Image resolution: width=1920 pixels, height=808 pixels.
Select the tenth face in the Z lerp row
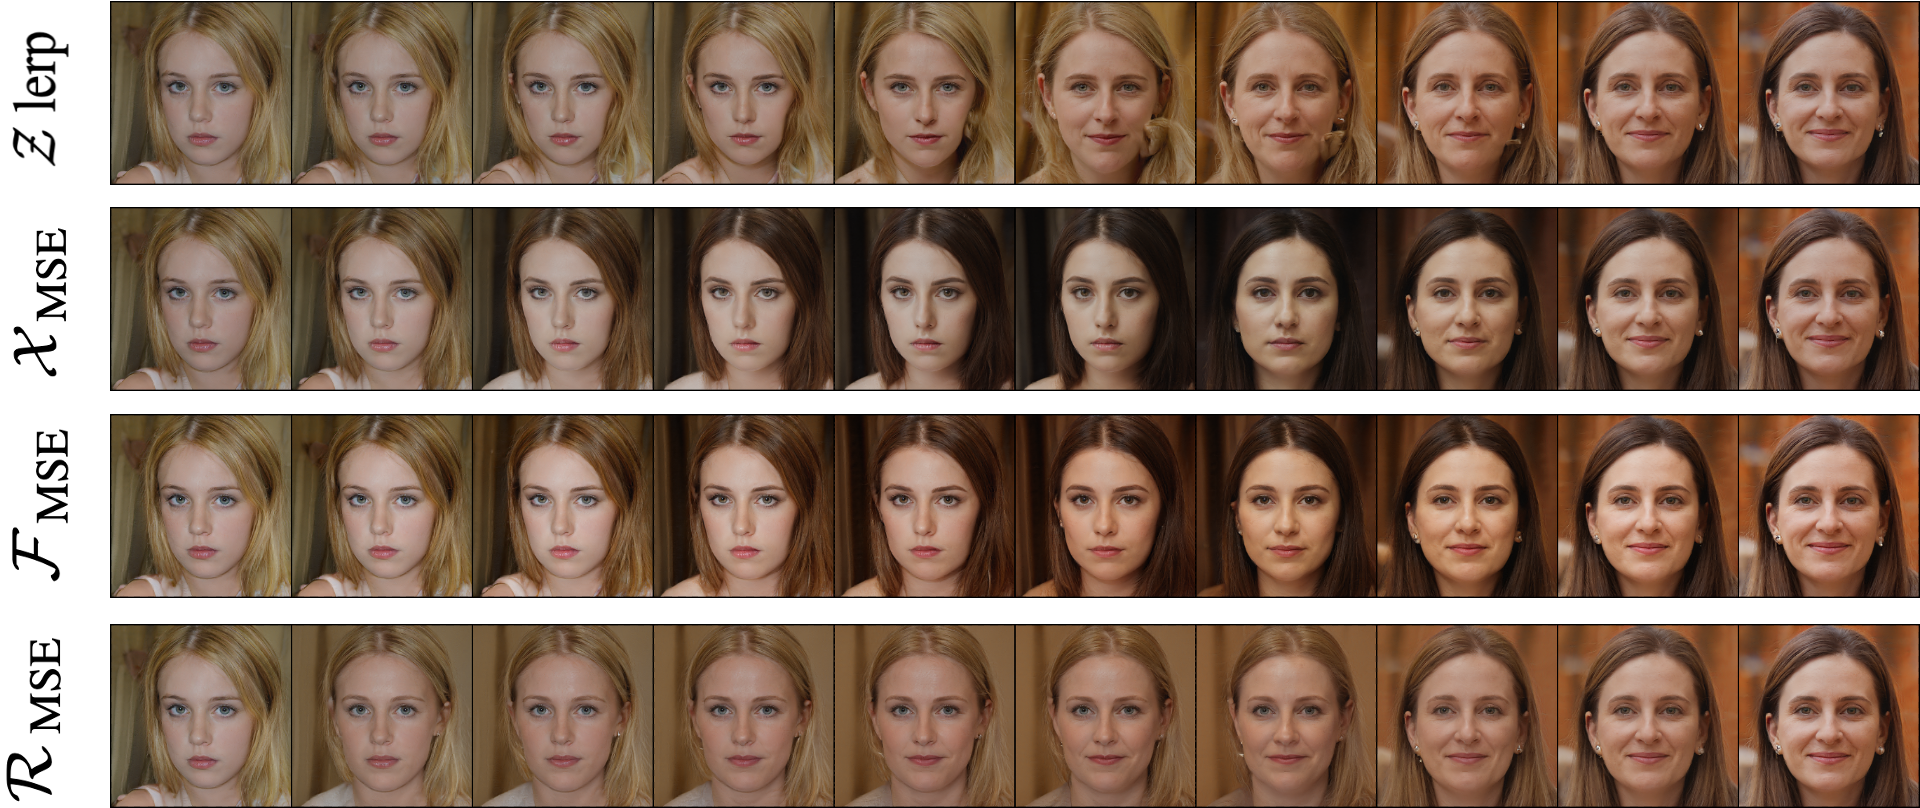coord(1829,92)
